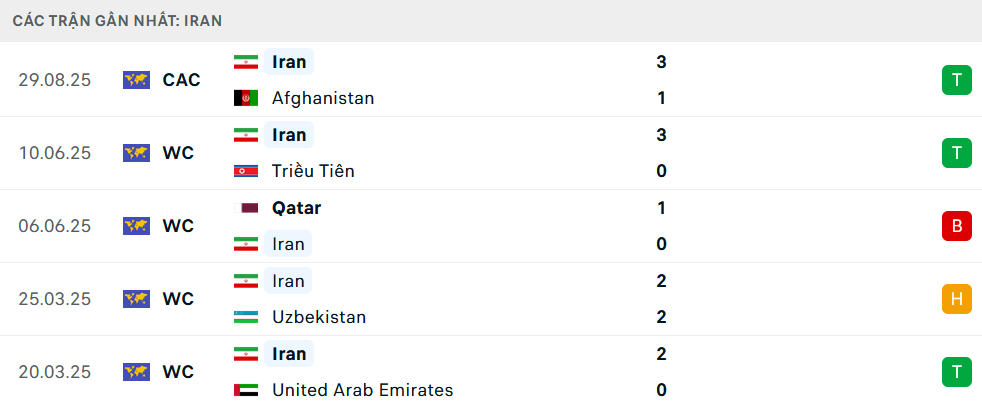Select the CAC competition label
This screenshot has width=982, height=407.
181,80
